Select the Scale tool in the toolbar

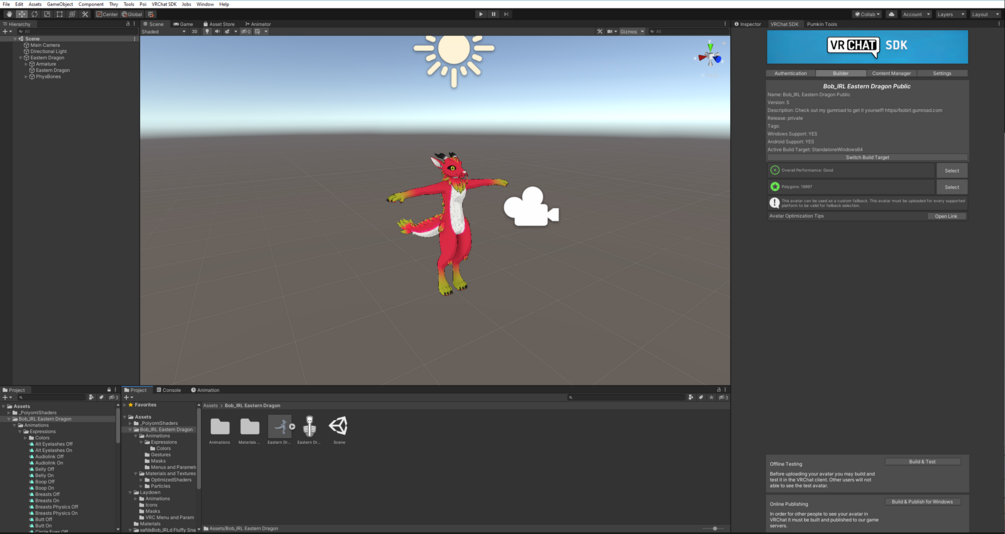[x=47, y=14]
